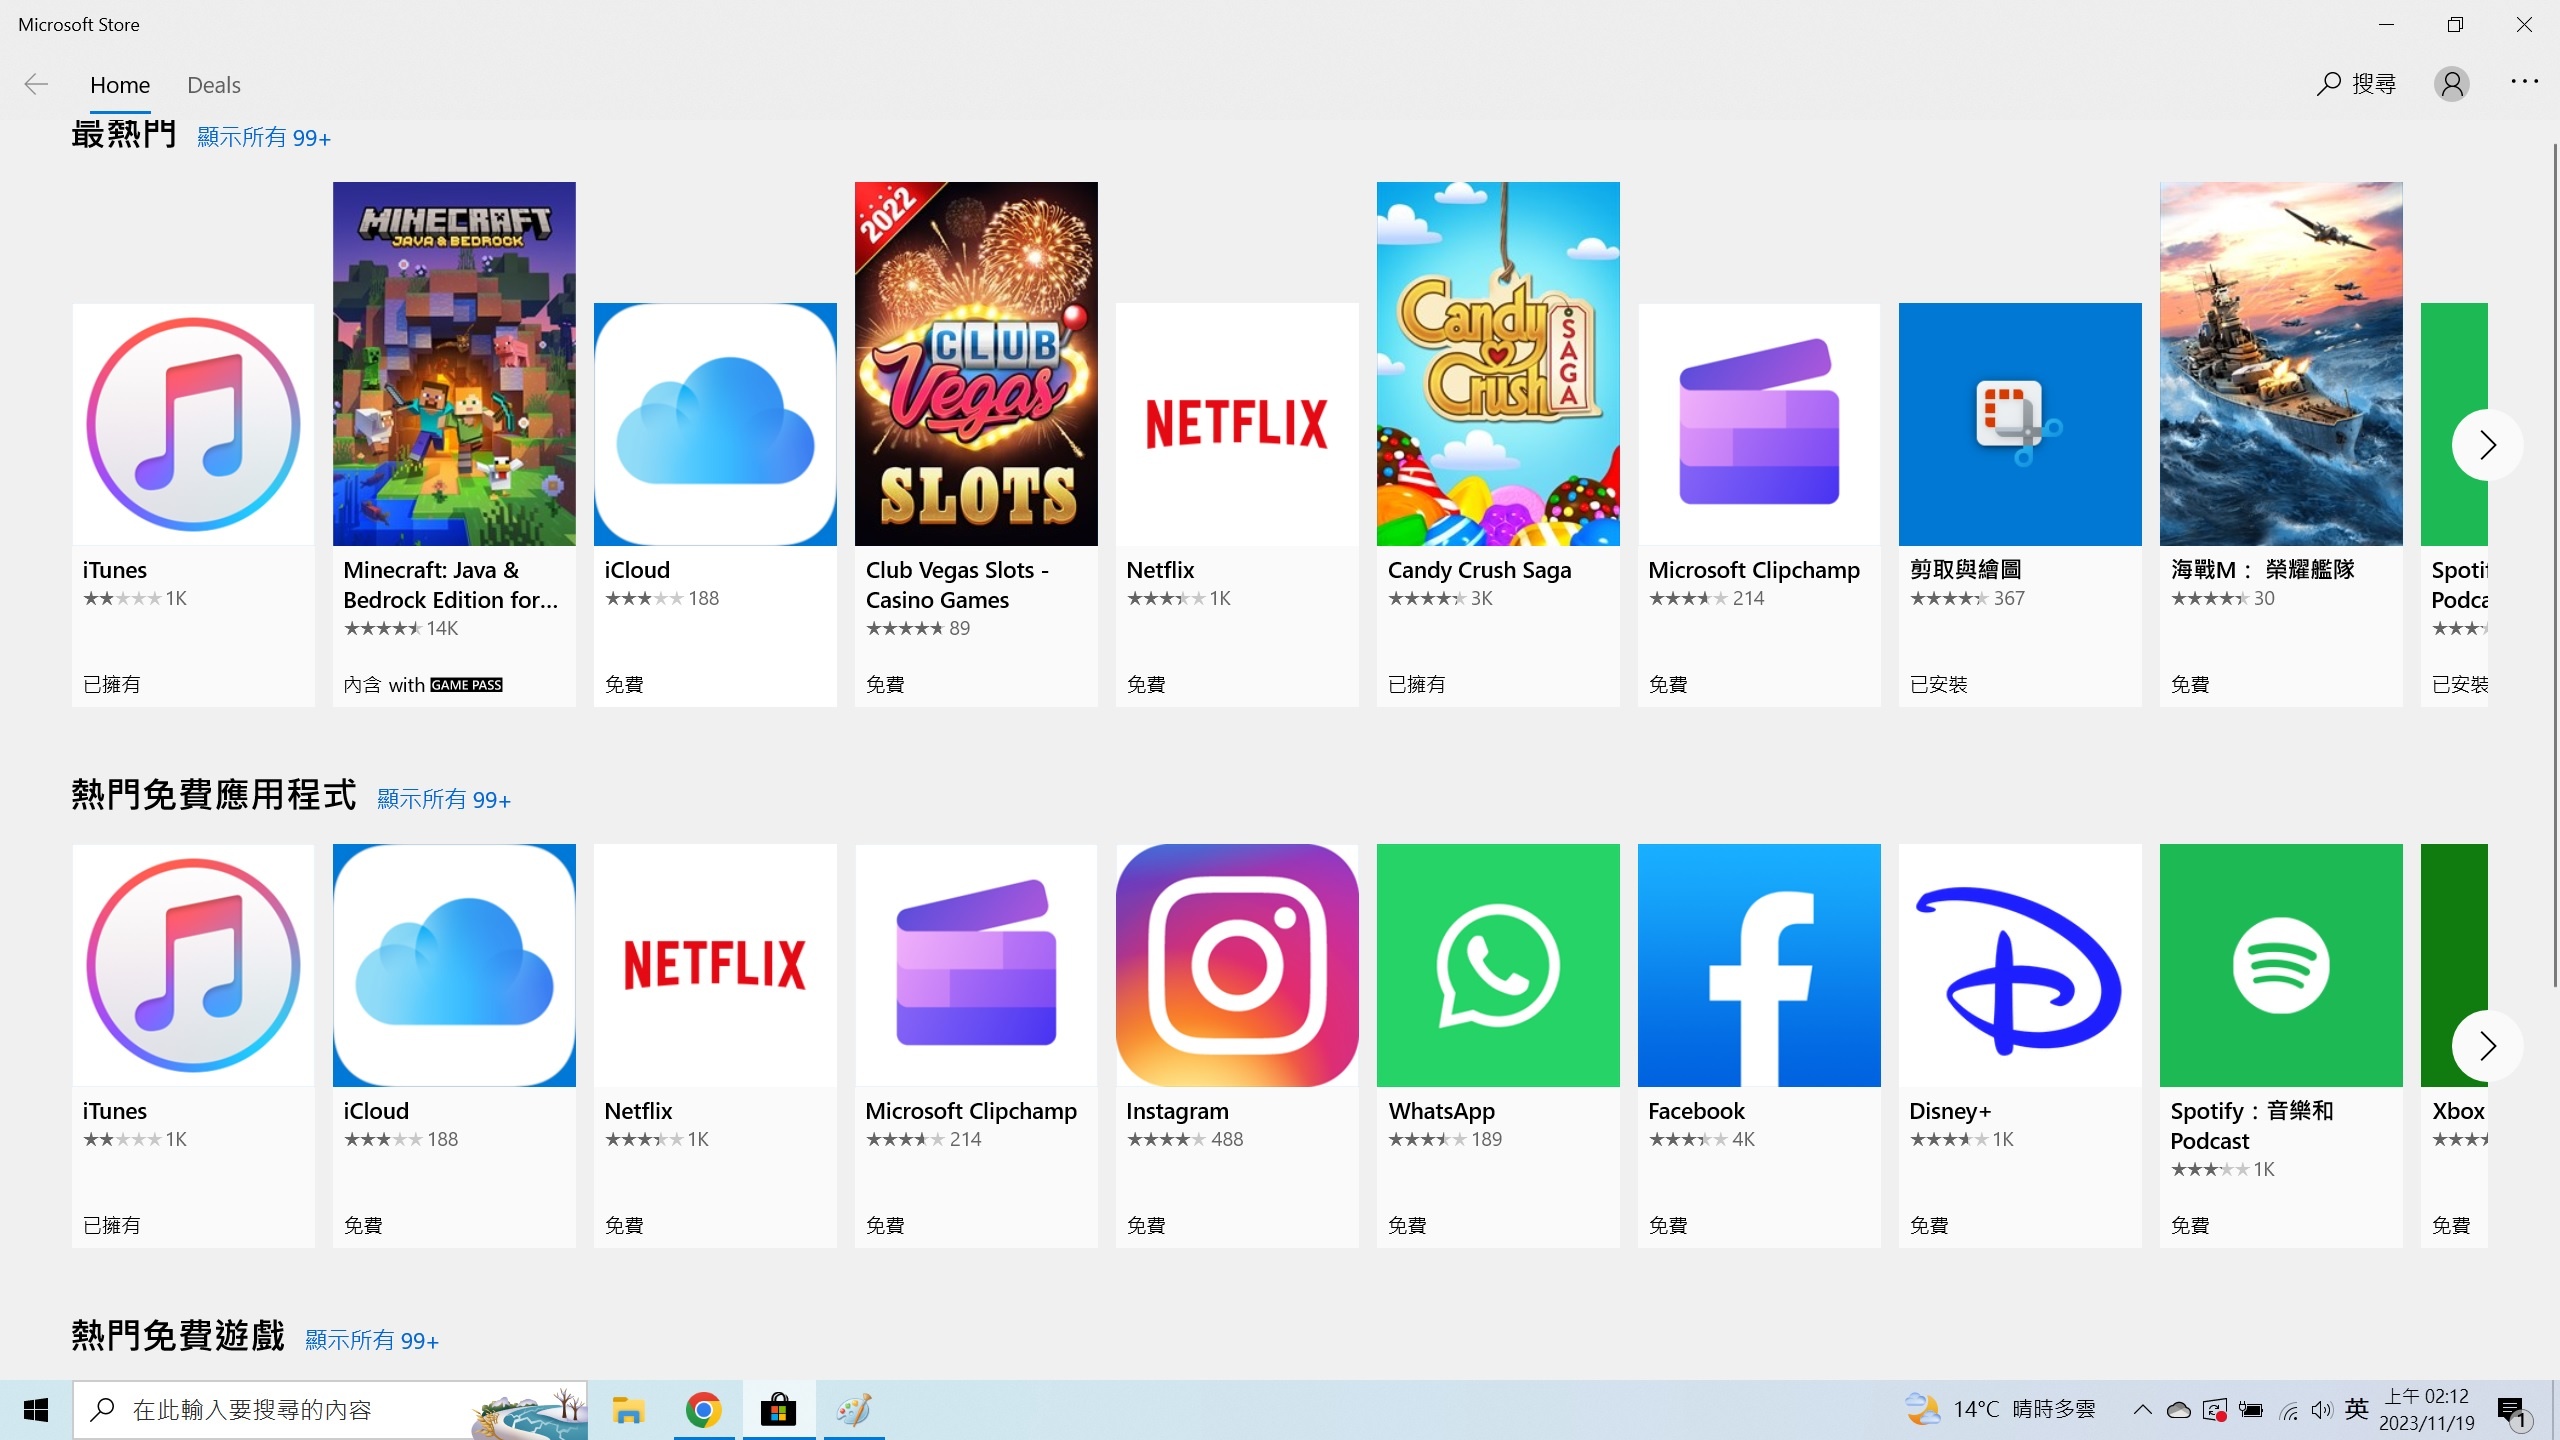Viewport: 2560px width, 1440px height.
Task: Show all 99+ free games link
Action: tap(371, 1340)
